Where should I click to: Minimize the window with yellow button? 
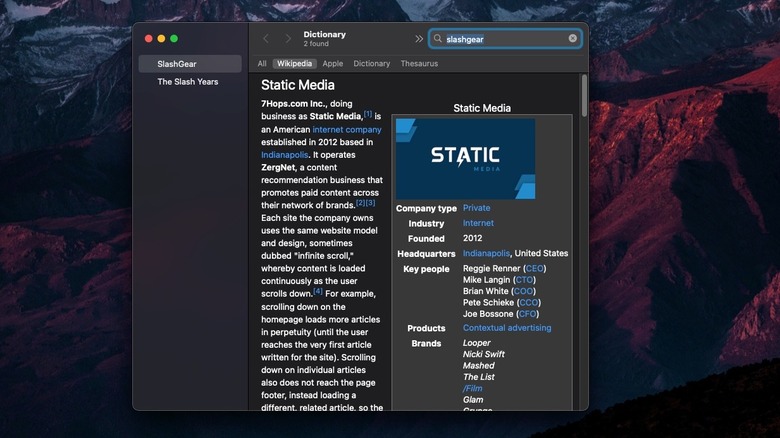point(161,38)
